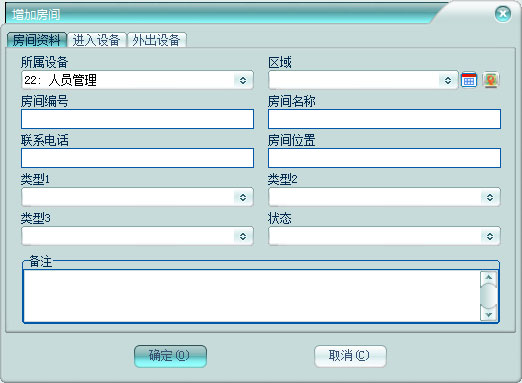Focus the 房间名称 input field
Image resolution: width=522 pixels, height=383 pixels.
(x=384, y=119)
